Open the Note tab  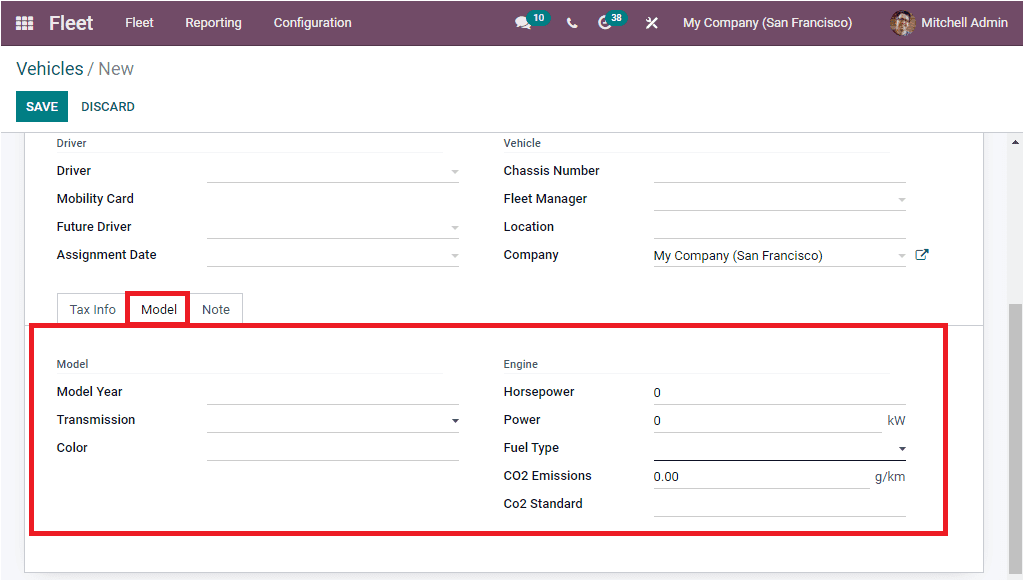coord(215,309)
